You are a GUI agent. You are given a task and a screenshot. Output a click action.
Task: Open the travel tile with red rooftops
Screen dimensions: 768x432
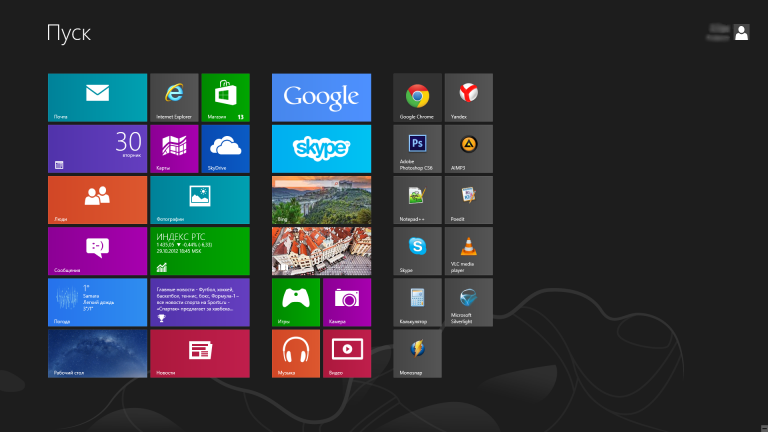click(x=321, y=251)
